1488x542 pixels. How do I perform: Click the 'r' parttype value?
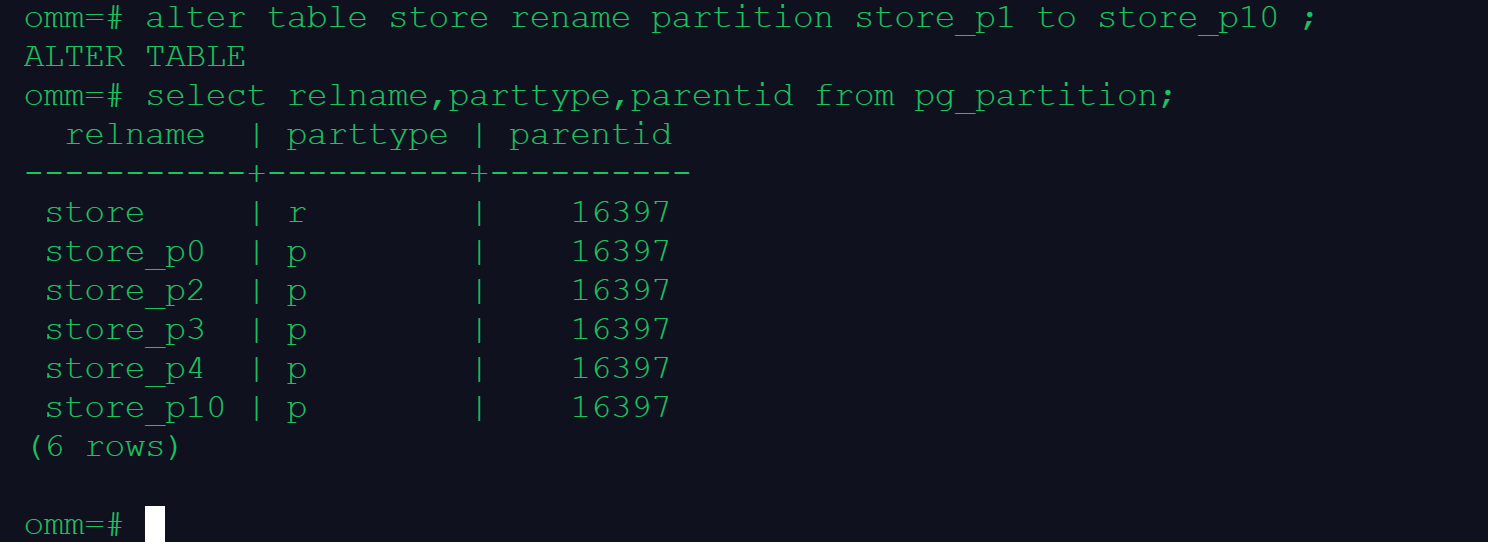click(297, 214)
